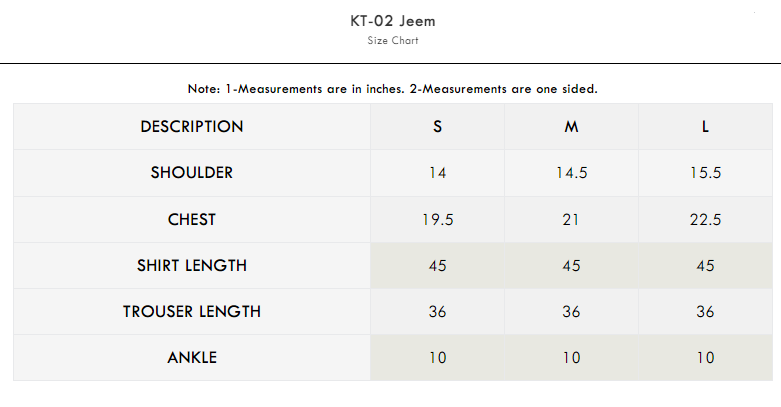Select the L size column header
This screenshot has height=407, width=781.
(705, 127)
